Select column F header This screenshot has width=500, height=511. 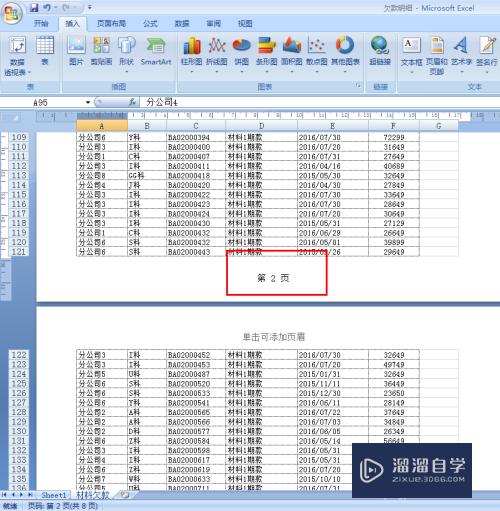pos(394,126)
